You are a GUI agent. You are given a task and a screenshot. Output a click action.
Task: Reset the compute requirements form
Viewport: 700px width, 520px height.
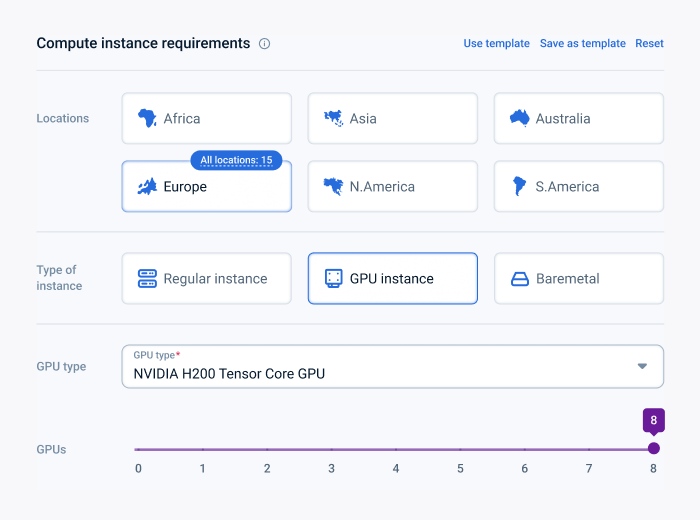[x=649, y=44]
